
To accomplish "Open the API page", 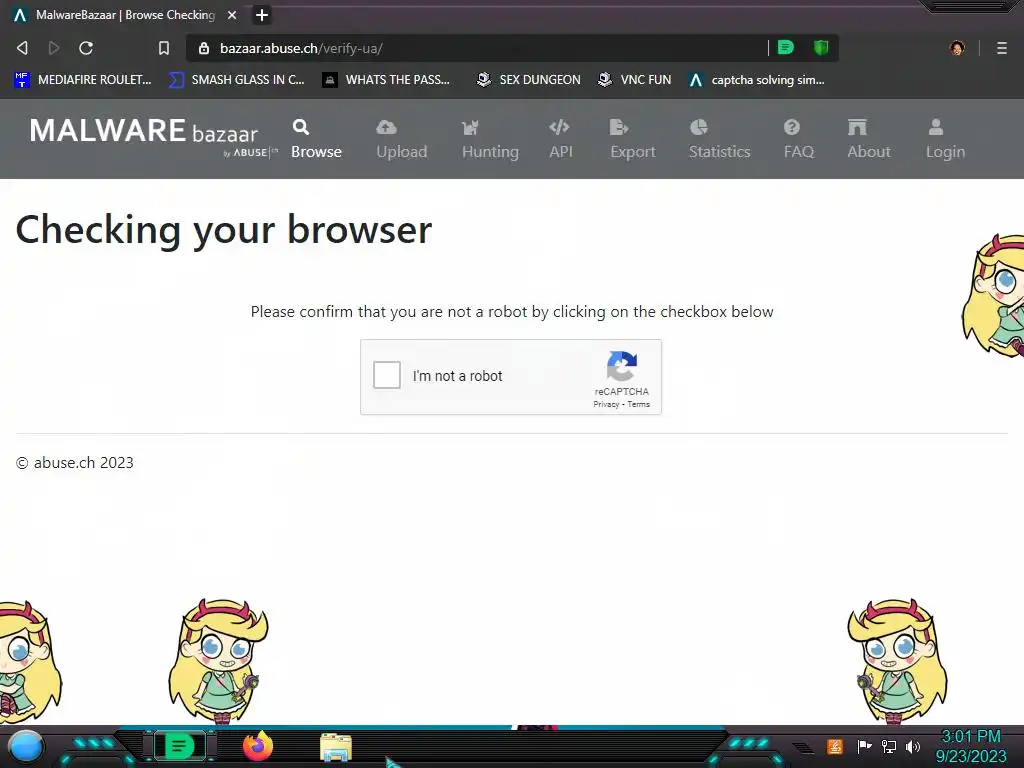I will click(560, 139).
